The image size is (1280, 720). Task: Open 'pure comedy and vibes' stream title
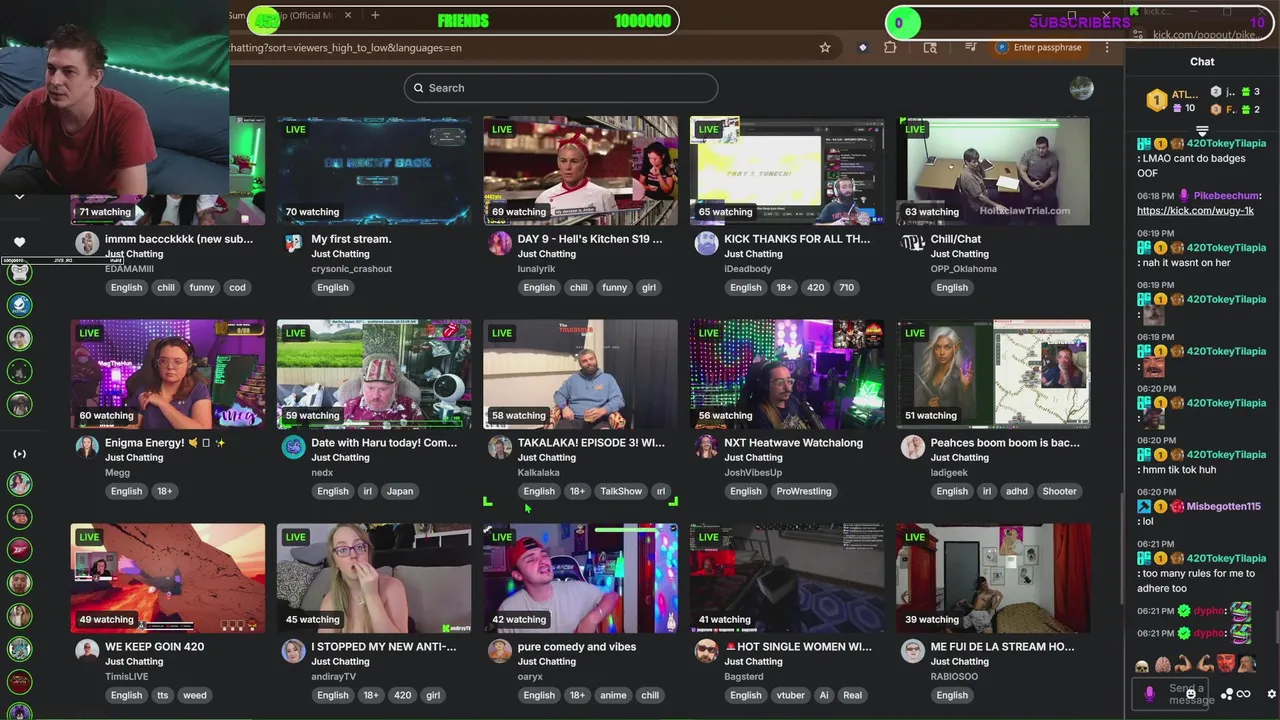[x=577, y=647]
